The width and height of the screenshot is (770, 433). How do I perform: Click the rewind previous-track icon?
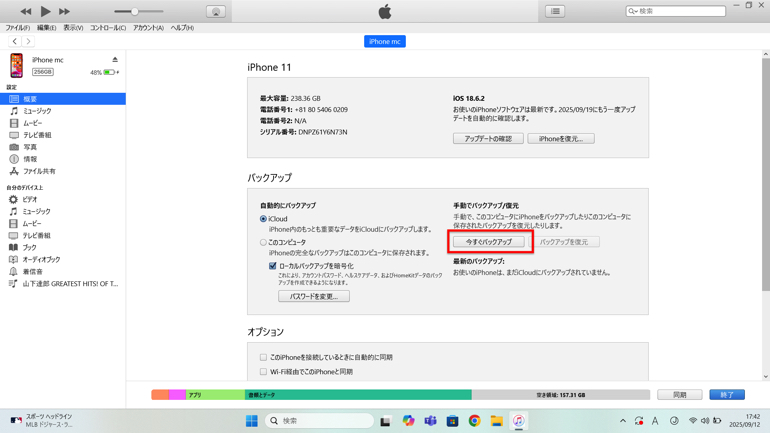click(x=25, y=11)
